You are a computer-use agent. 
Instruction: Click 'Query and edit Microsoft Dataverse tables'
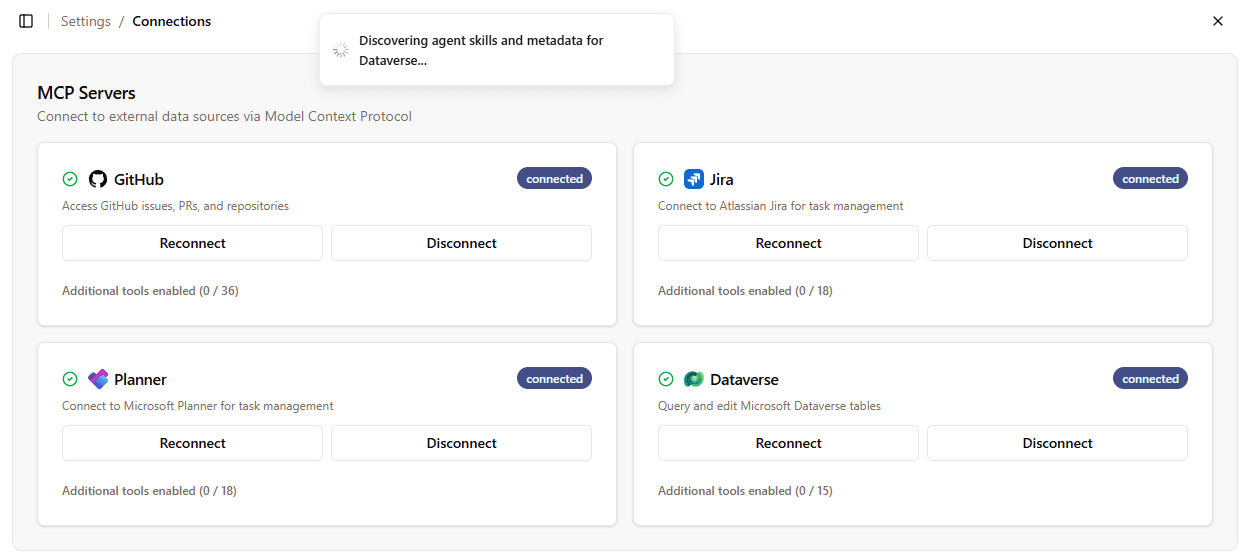[769, 406]
